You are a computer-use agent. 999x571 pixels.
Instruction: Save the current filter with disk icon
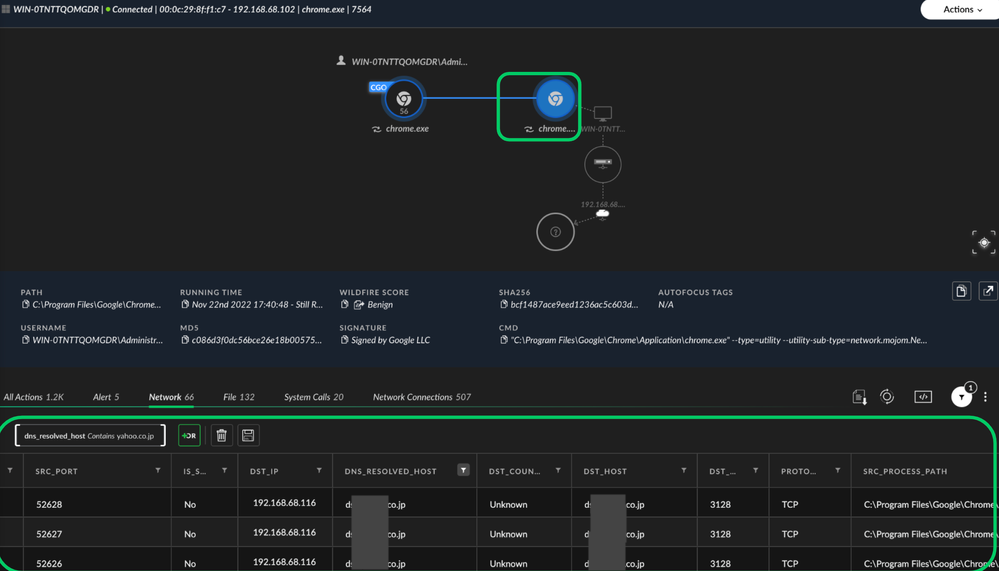click(x=248, y=435)
